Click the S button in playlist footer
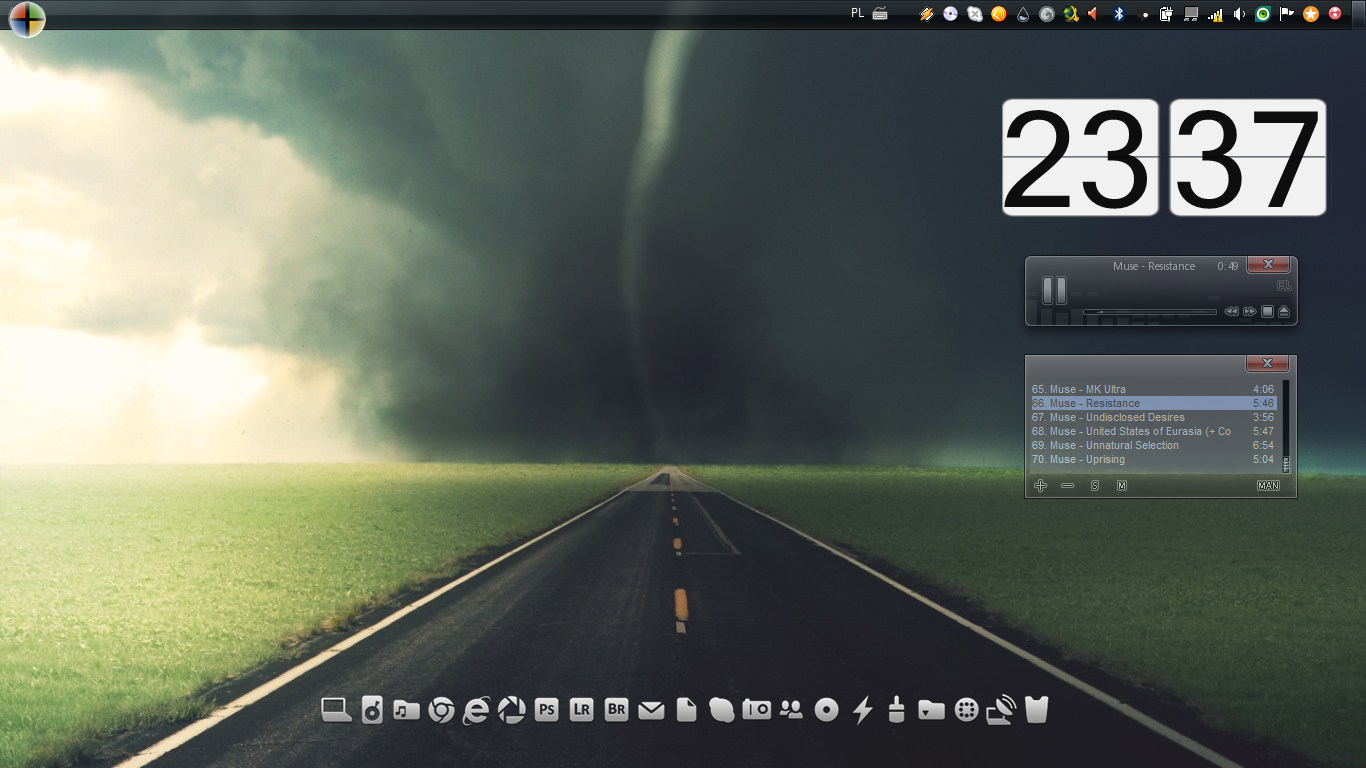This screenshot has height=768, width=1366. pos(1095,486)
